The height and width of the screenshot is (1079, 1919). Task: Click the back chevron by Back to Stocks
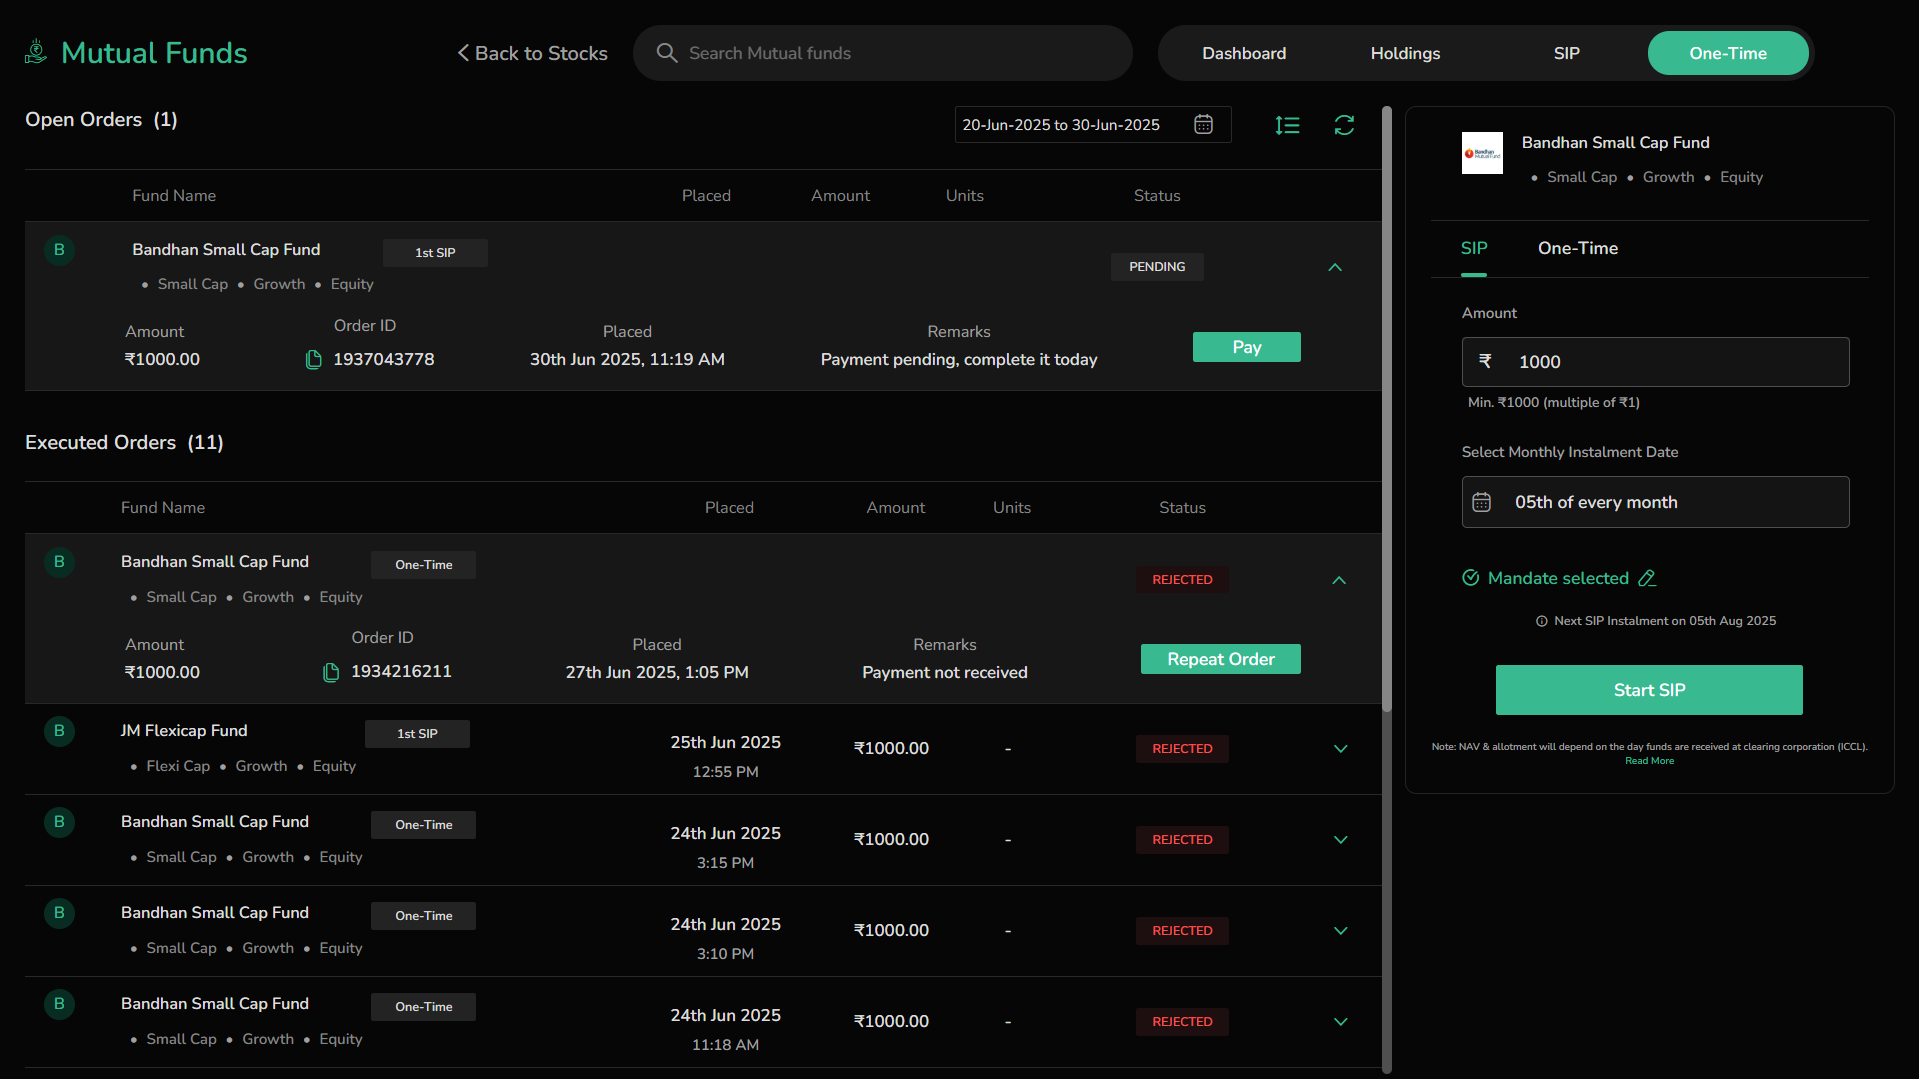point(463,53)
